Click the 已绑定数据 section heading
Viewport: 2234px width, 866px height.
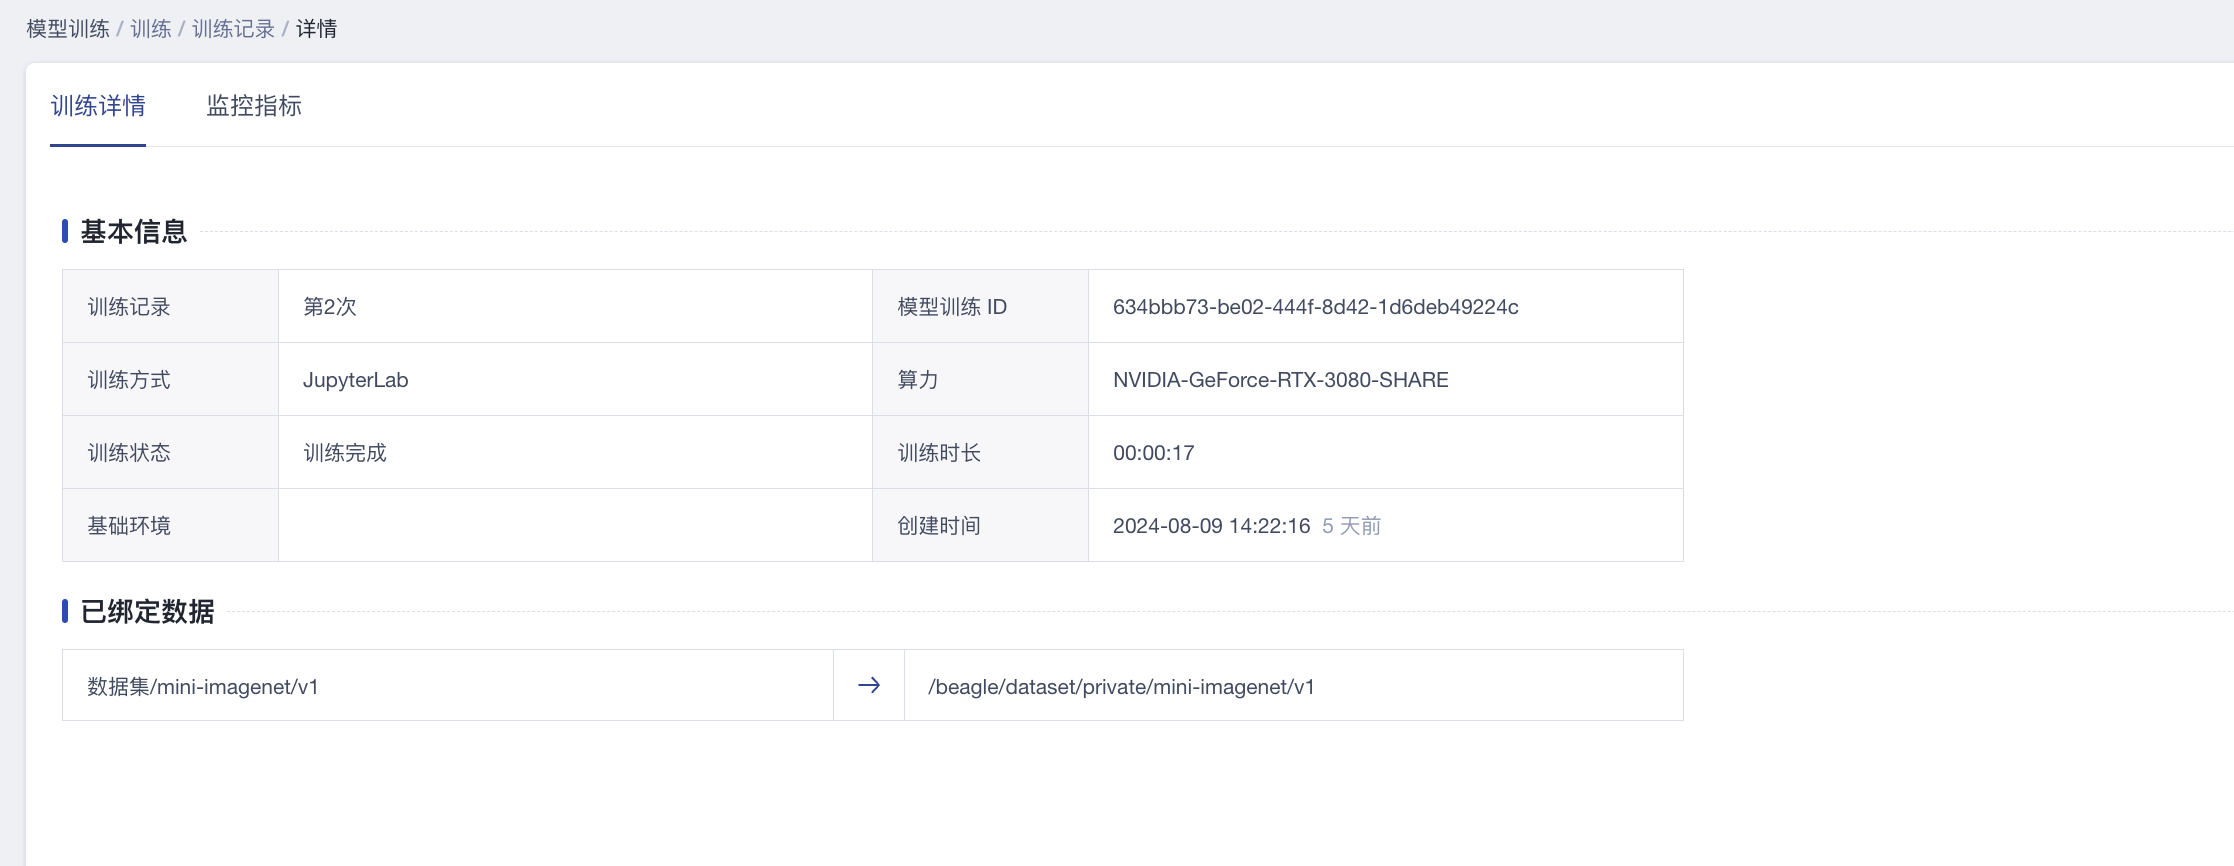147,612
